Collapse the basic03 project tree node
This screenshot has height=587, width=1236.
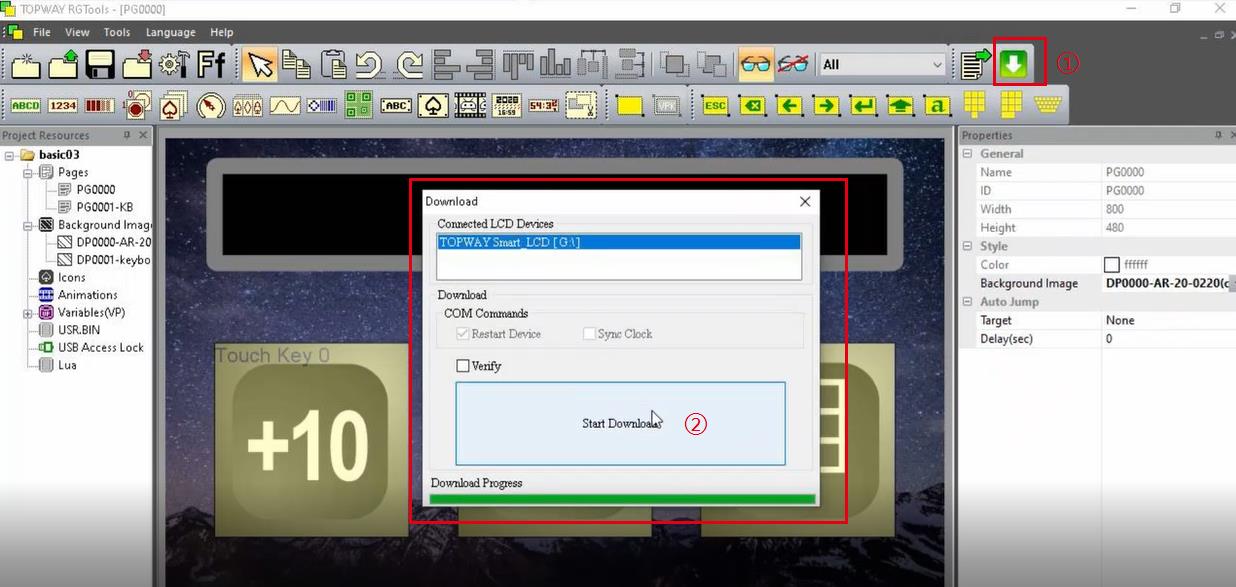pos(9,155)
